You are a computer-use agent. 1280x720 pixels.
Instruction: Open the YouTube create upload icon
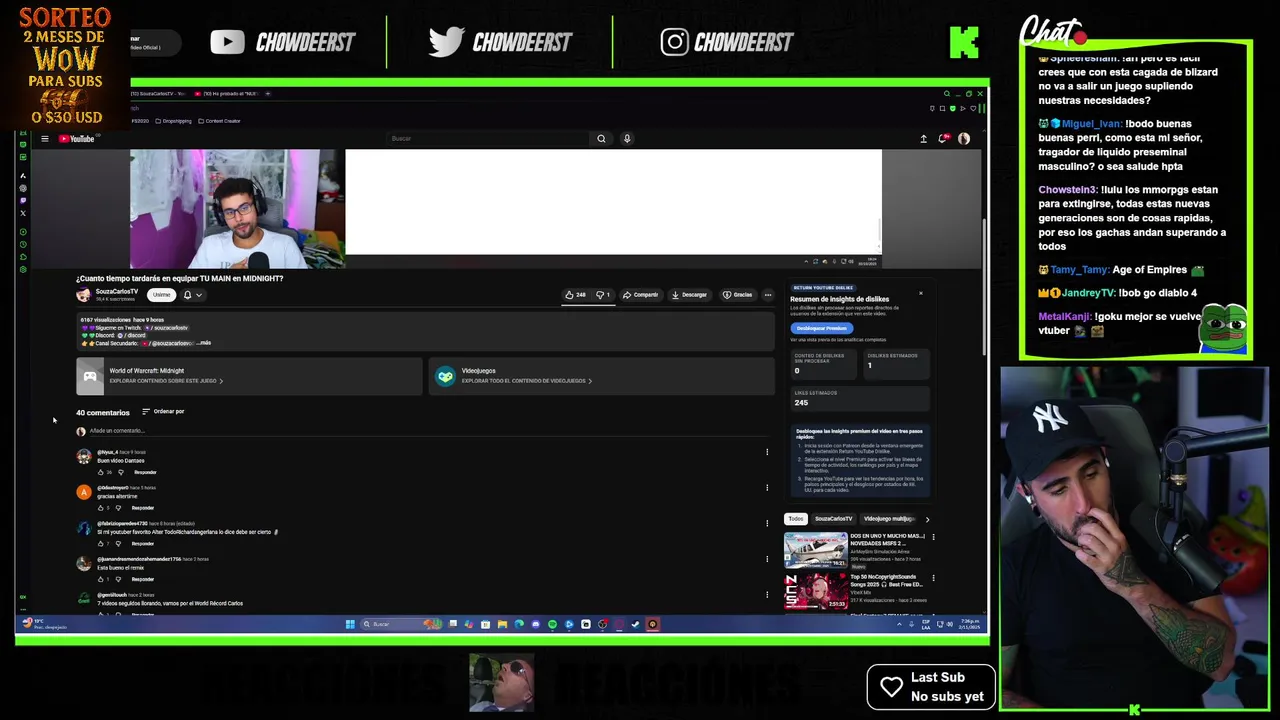[923, 139]
